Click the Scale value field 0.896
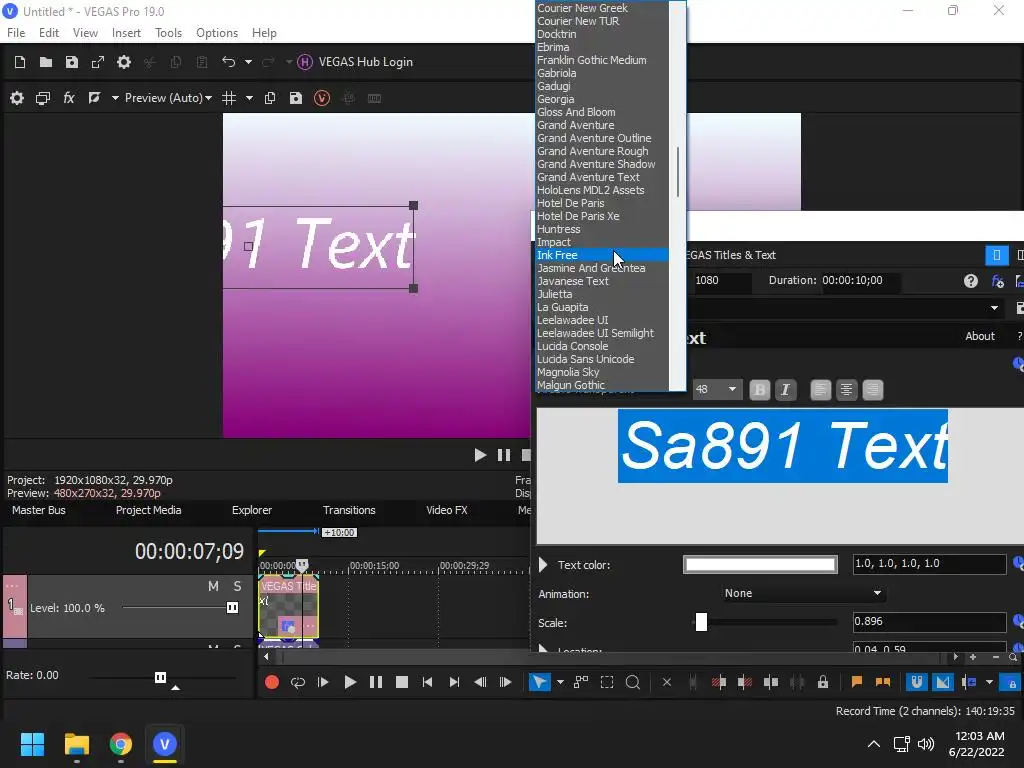The width and height of the screenshot is (1024, 768). [929, 622]
